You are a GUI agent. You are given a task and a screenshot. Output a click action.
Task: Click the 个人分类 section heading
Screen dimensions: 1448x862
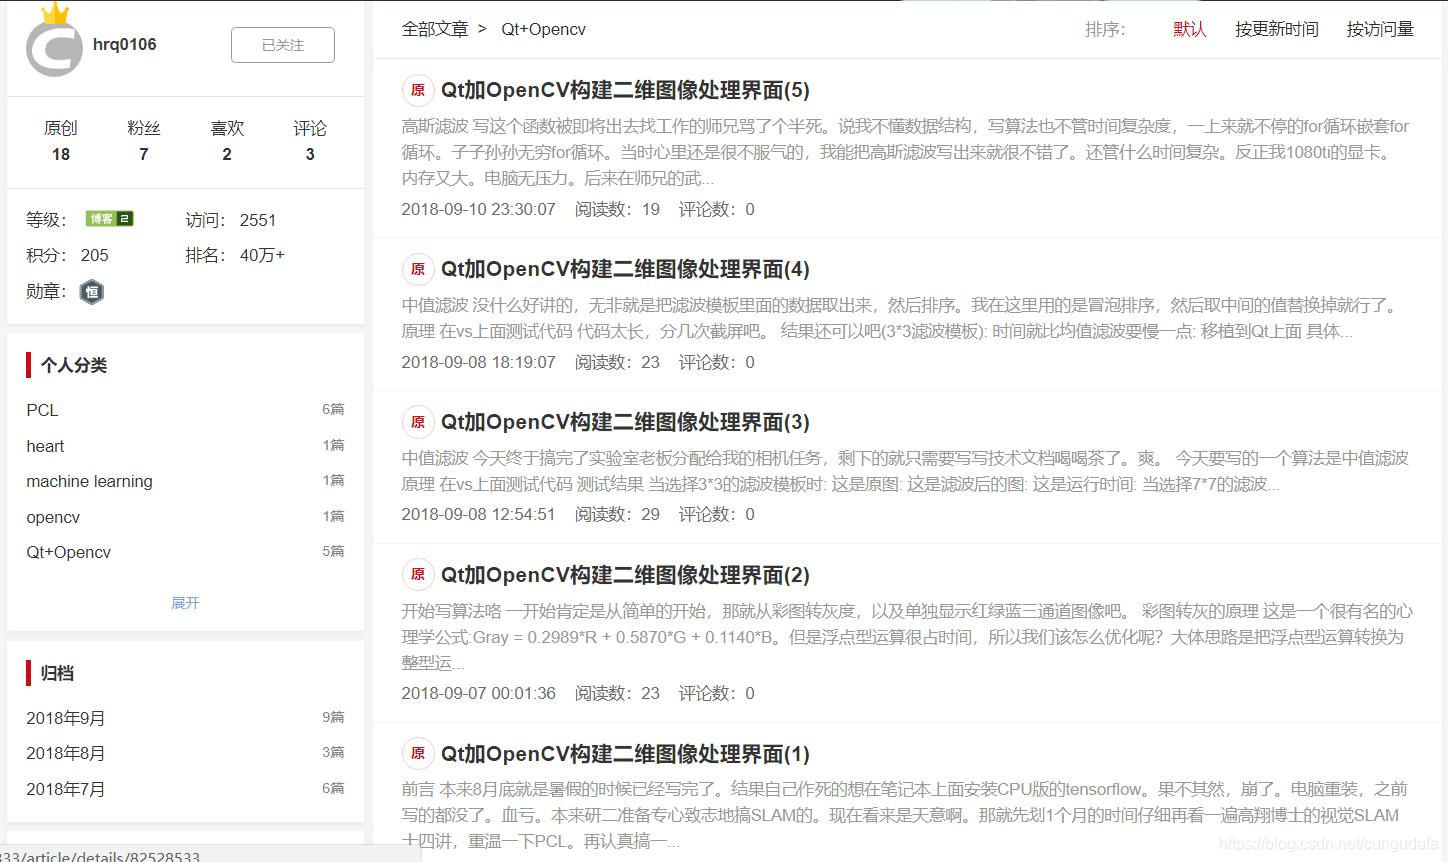click(x=74, y=365)
